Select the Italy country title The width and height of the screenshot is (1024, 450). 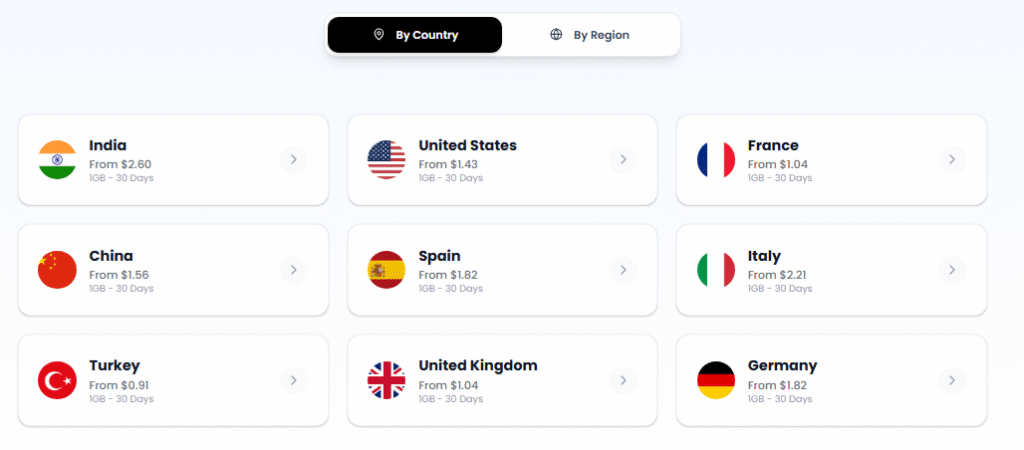(764, 256)
